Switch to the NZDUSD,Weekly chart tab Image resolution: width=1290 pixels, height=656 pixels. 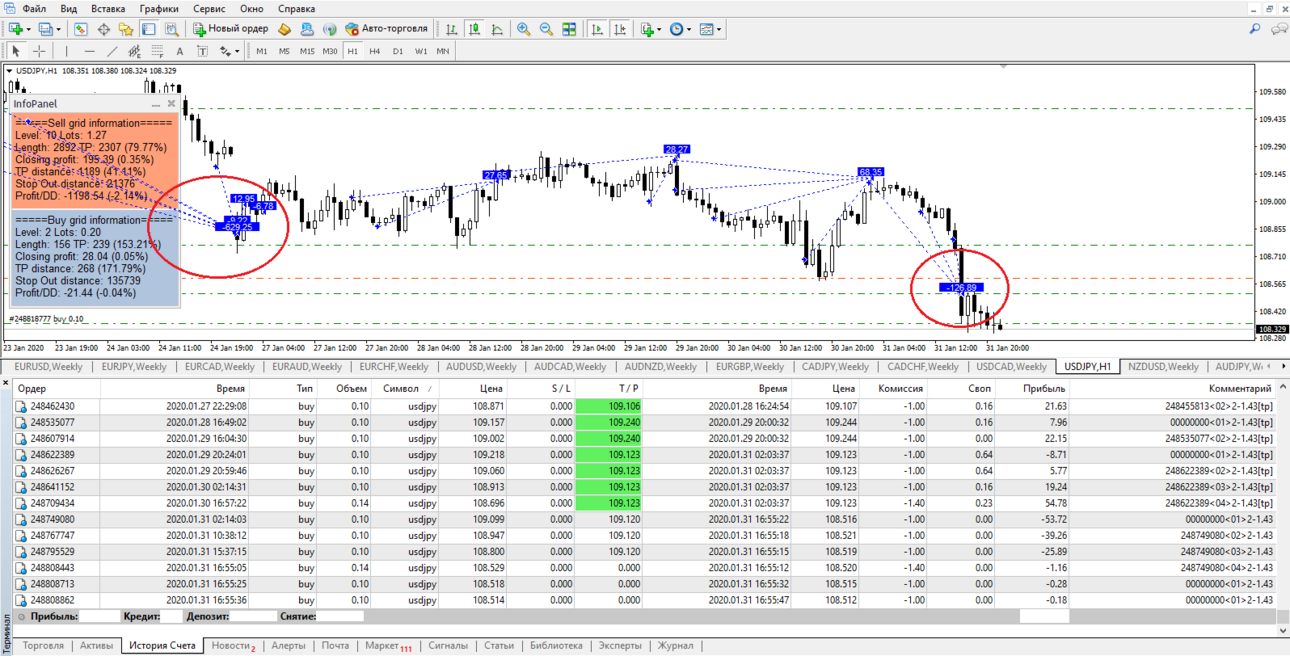click(1163, 367)
